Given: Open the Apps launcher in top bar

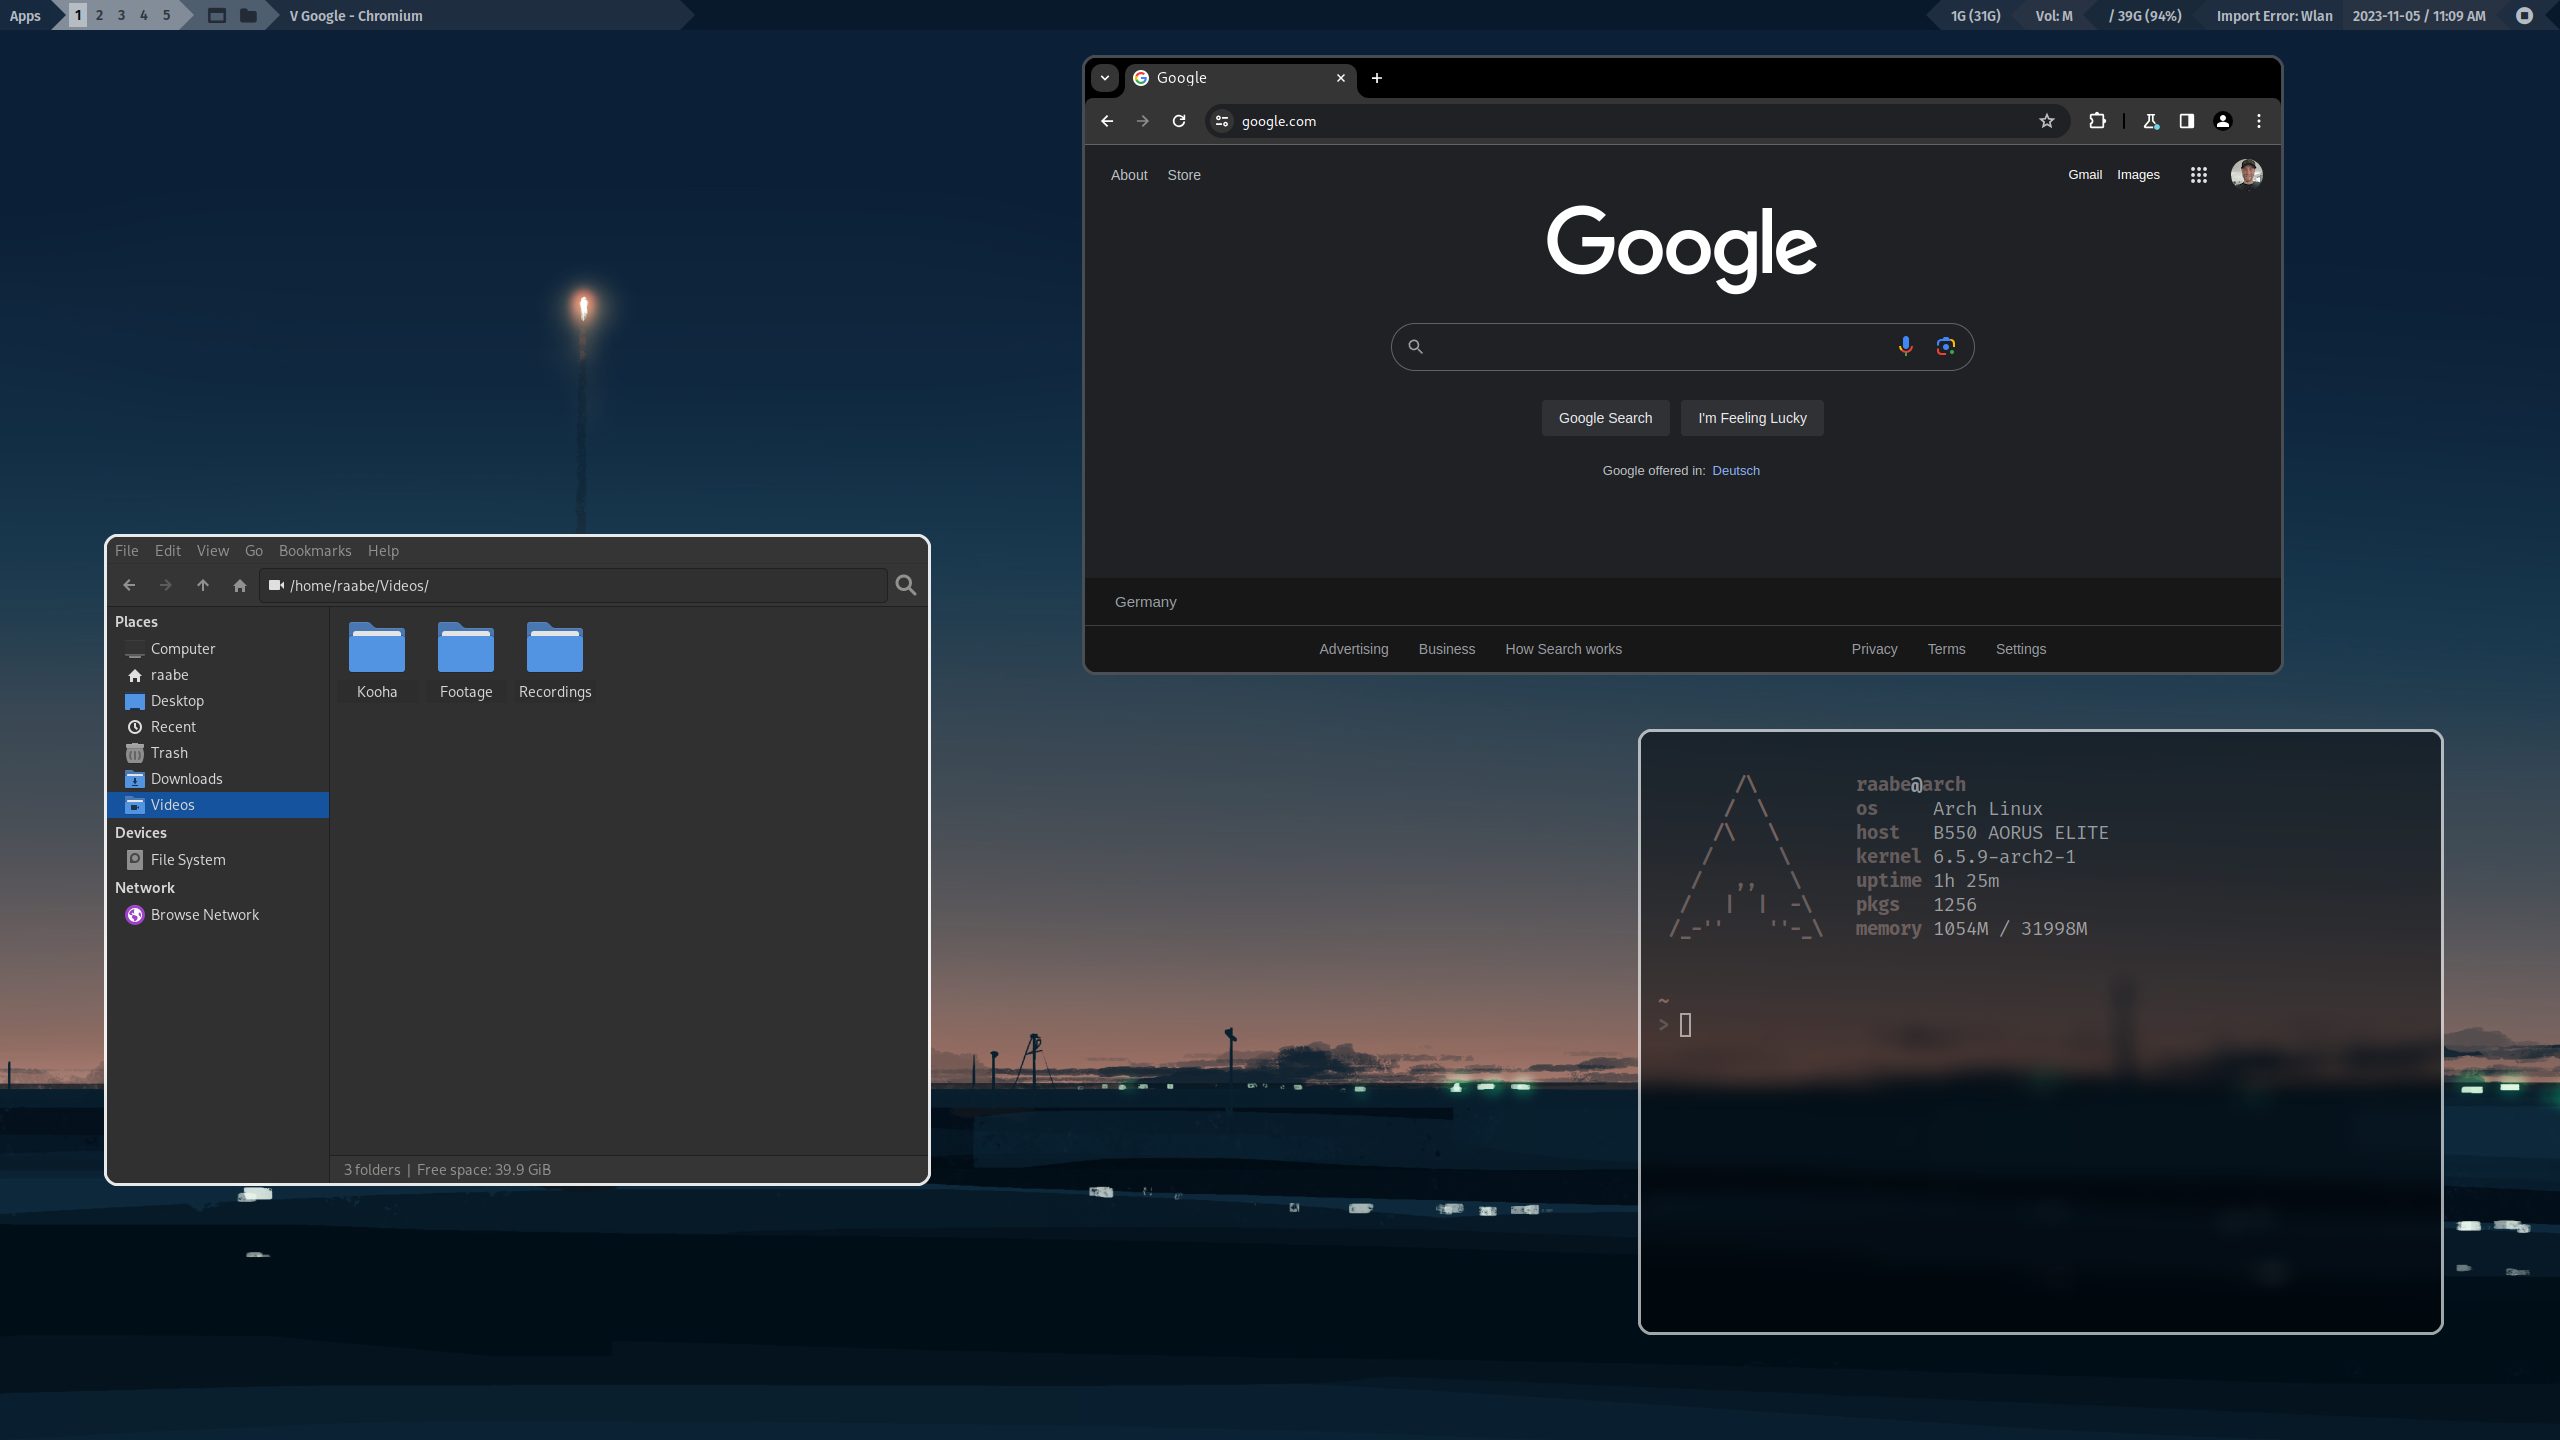Looking at the screenshot, I should tap(25, 15).
